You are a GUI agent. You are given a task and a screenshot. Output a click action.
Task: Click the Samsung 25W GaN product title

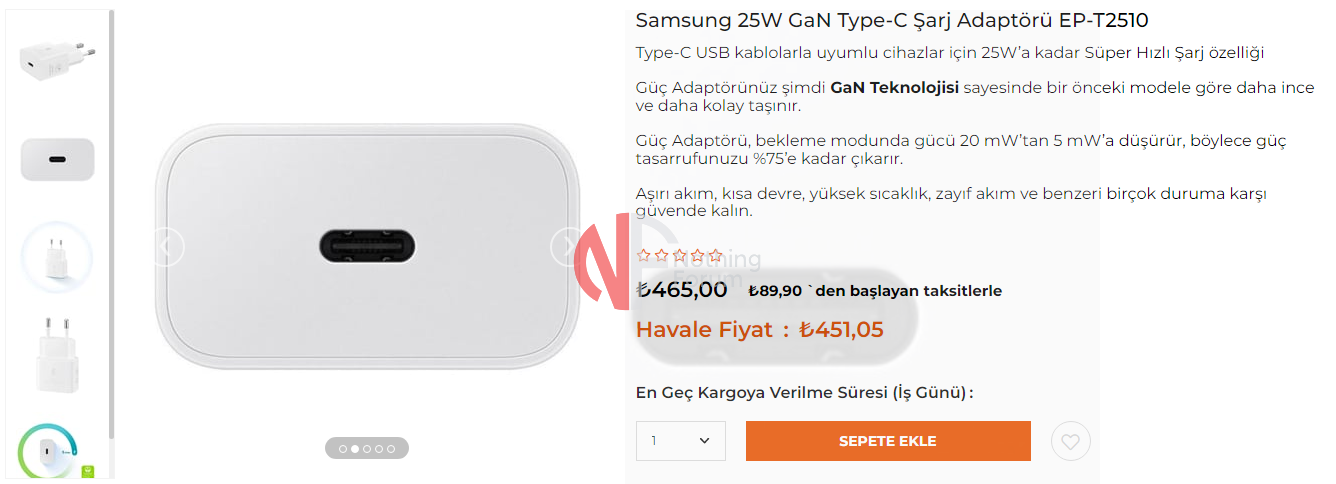[x=892, y=20]
